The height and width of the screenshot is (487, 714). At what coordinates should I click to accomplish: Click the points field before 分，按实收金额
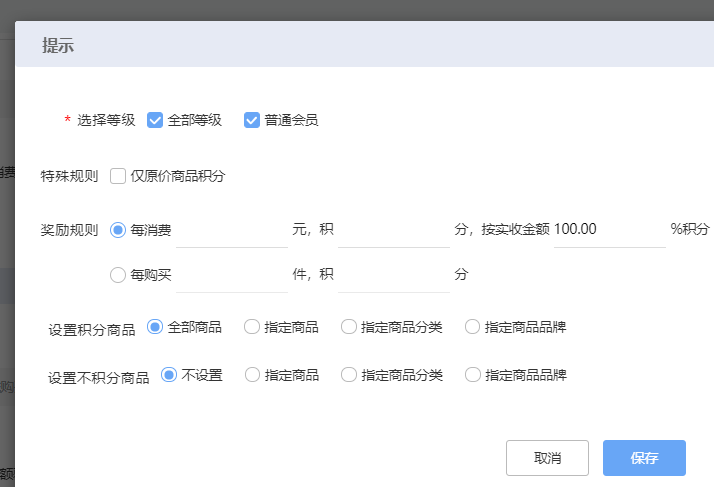pos(394,230)
